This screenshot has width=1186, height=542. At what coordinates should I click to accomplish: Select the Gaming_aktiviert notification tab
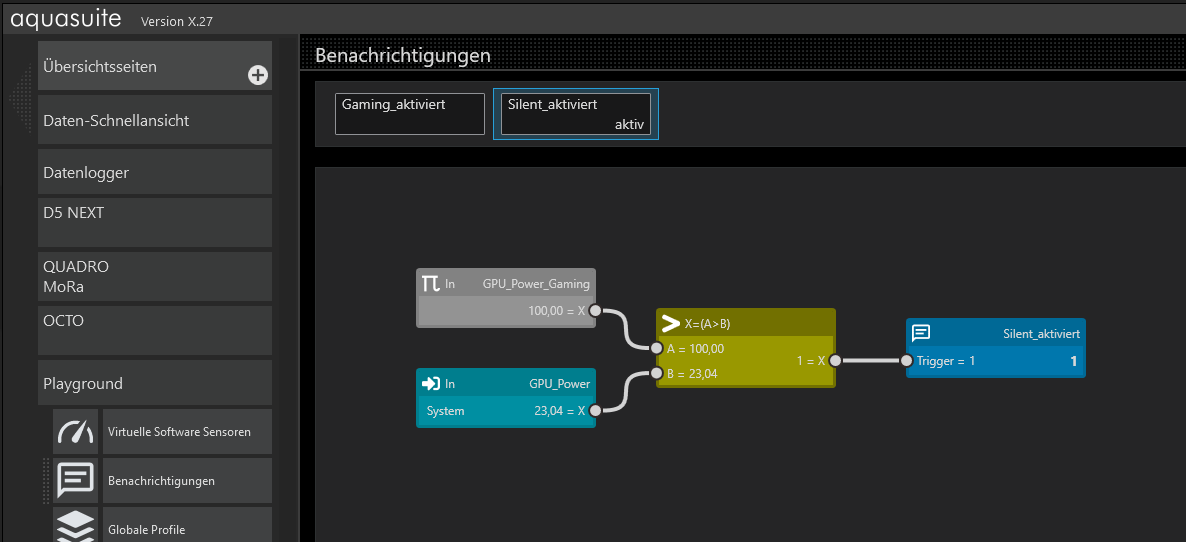click(410, 114)
